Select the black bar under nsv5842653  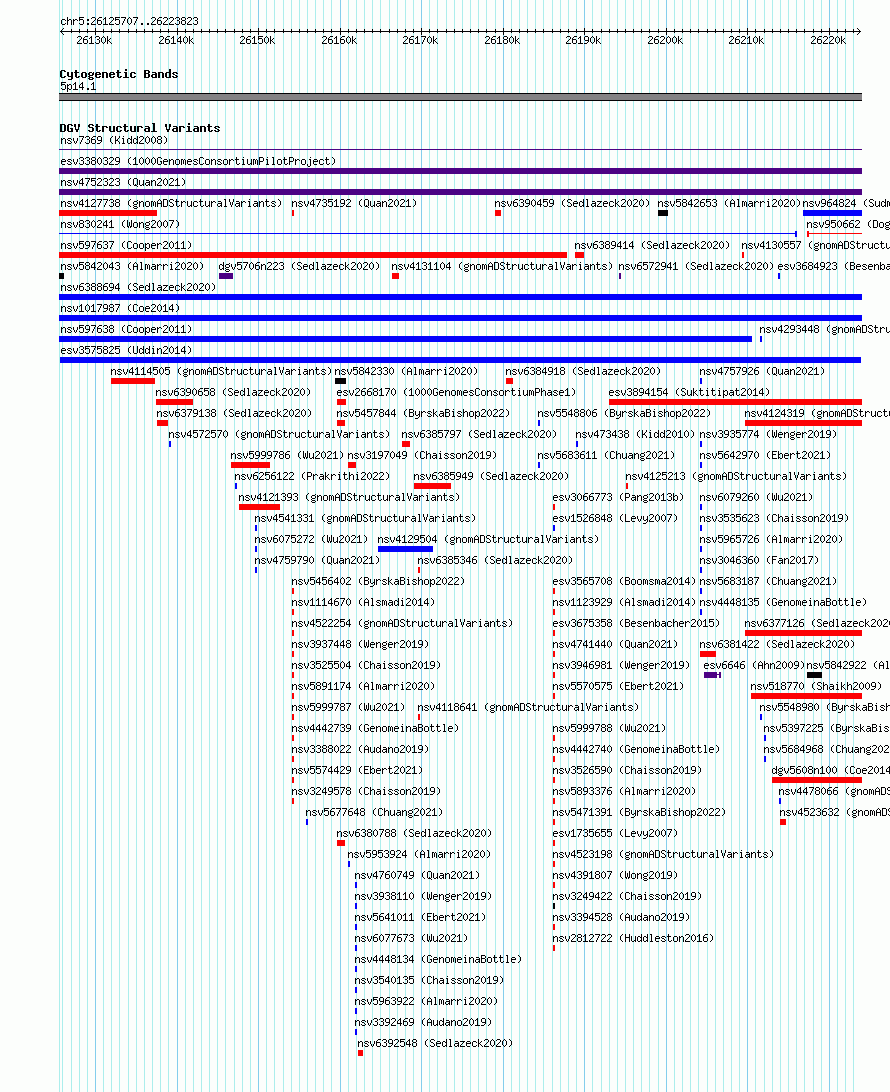coord(663,213)
